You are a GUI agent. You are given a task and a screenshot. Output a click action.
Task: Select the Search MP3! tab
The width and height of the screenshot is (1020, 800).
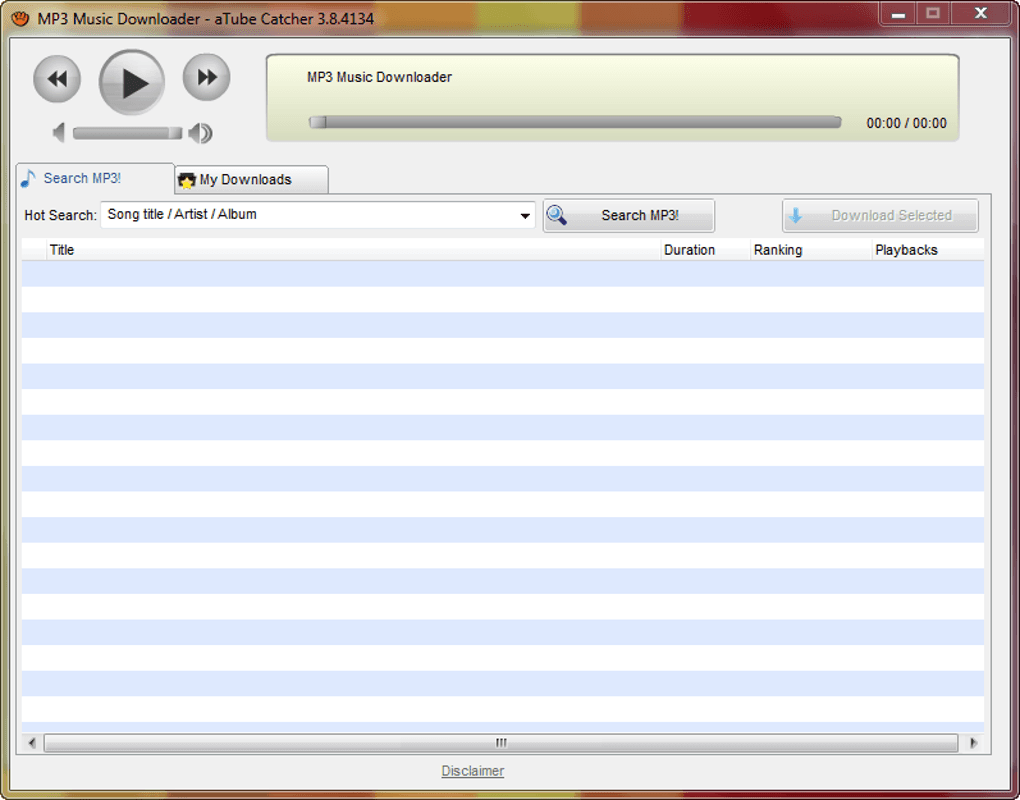click(95, 178)
